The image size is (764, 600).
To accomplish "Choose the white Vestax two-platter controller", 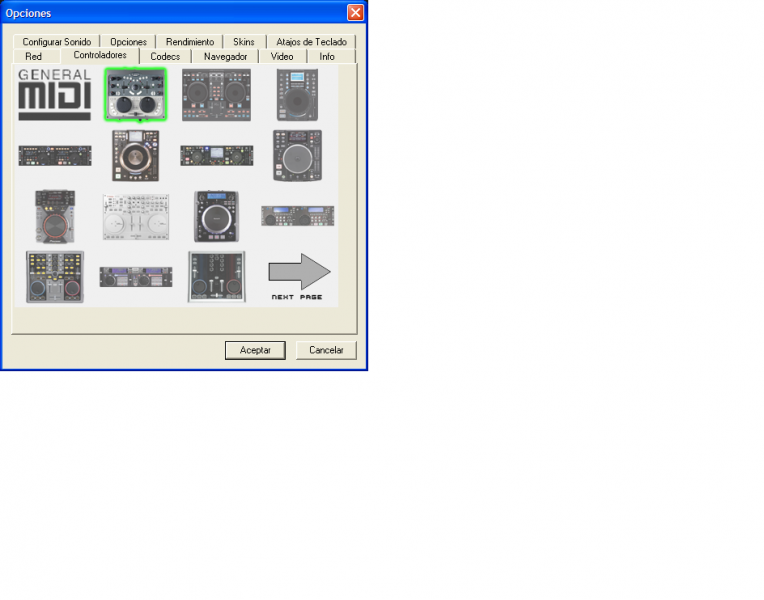I will coord(135,216).
